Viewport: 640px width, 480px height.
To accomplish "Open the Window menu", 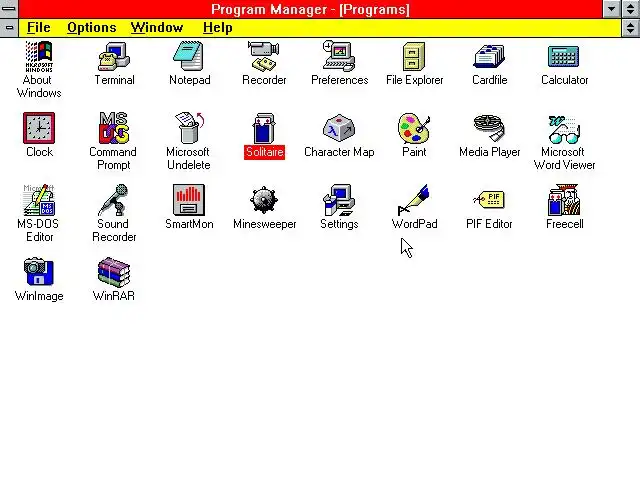I will [x=157, y=27].
